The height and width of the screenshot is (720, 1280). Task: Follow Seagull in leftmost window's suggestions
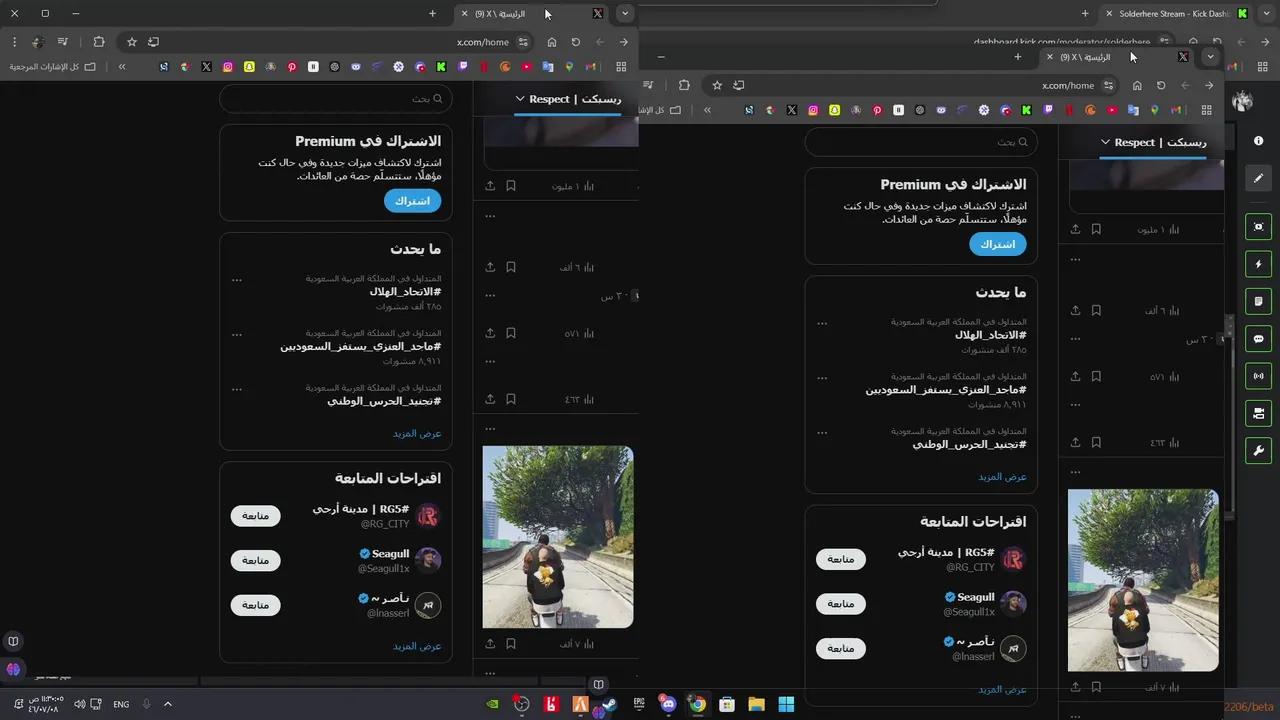[255, 560]
